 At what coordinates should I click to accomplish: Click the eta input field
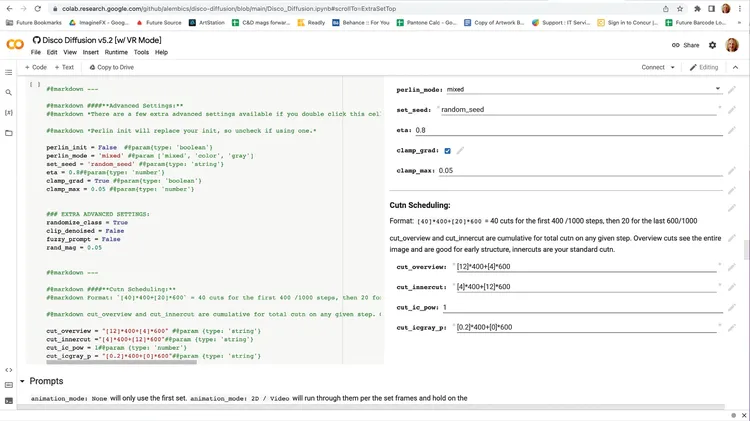(568, 130)
